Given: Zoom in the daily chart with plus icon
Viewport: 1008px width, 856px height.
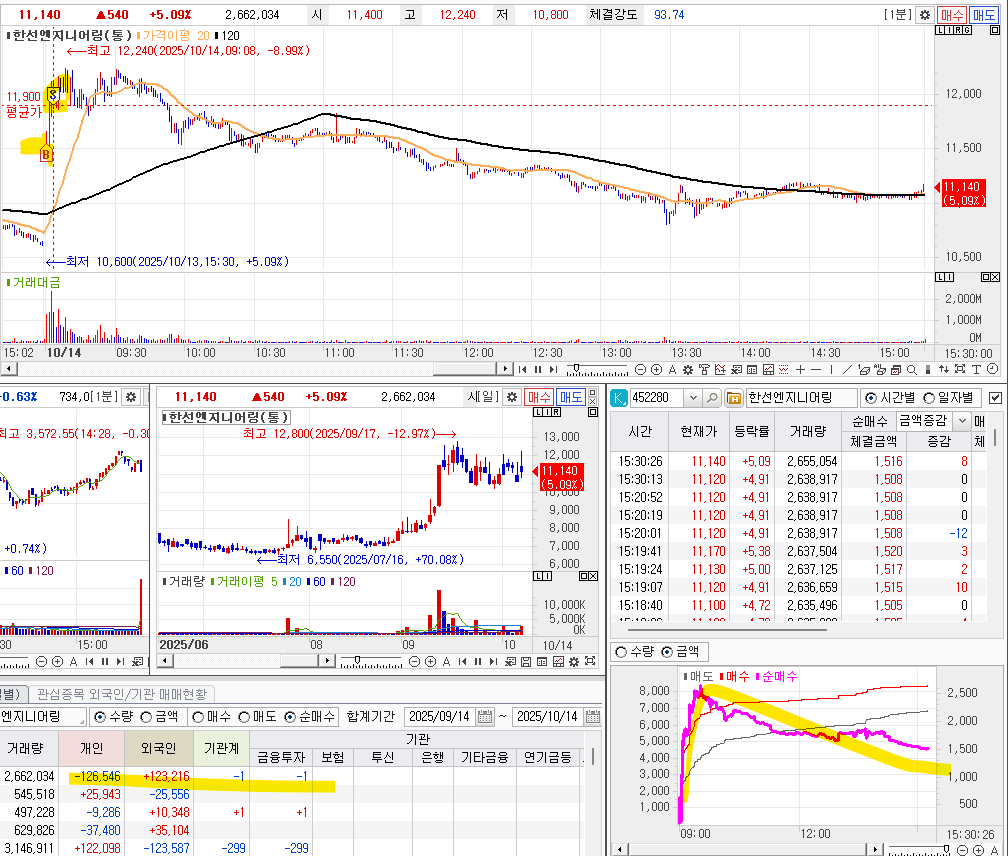Looking at the screenshot, I should coord(430,661).
